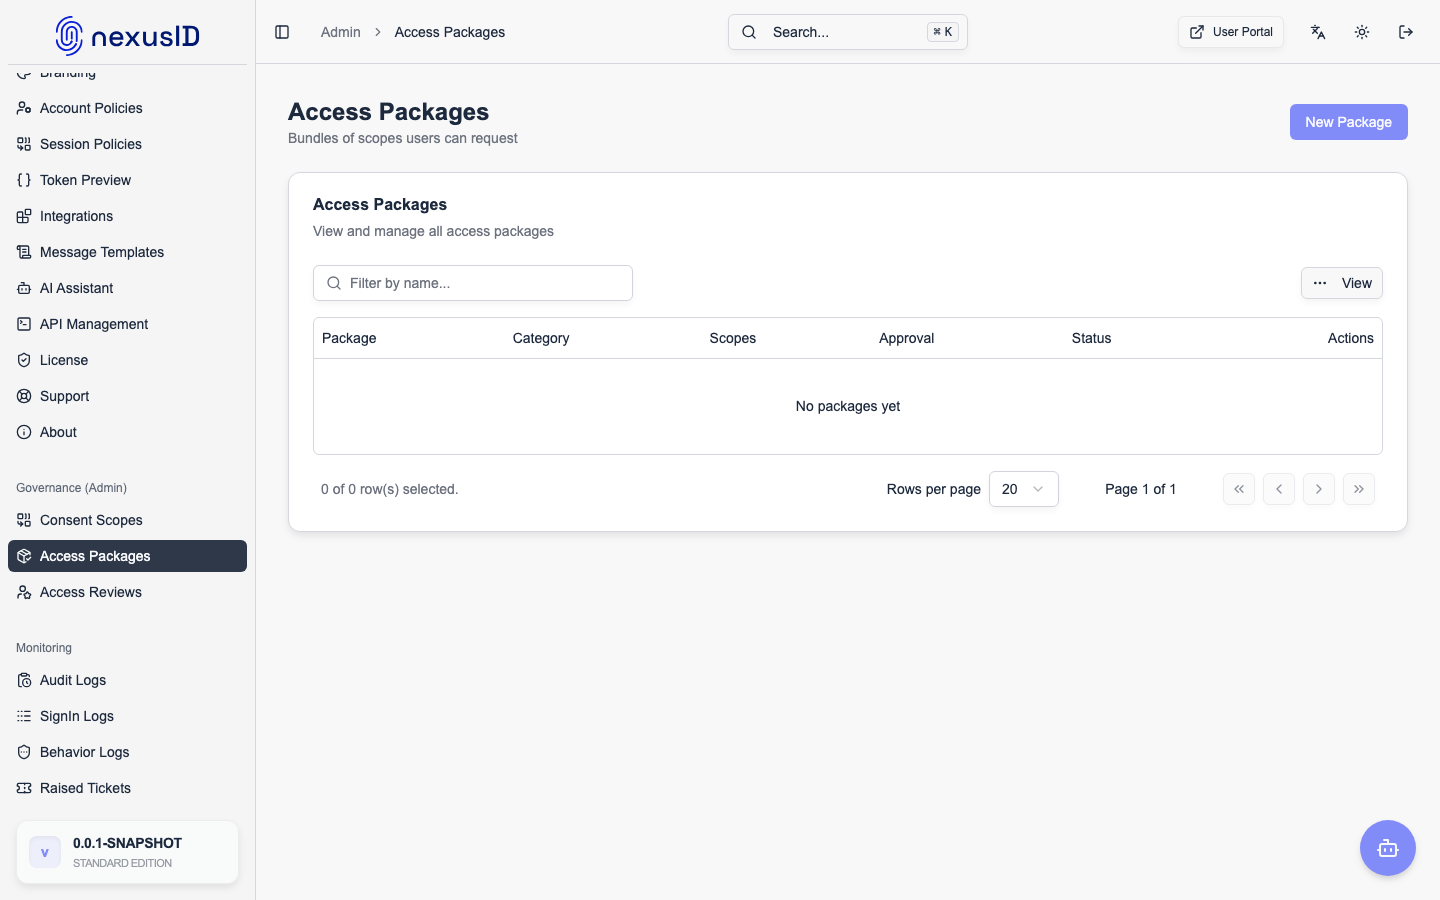Image resolution: width=1440 pixels, height=900 pixels.
Task: Open the View columns menu
Action: click(x=1342, y=283)
